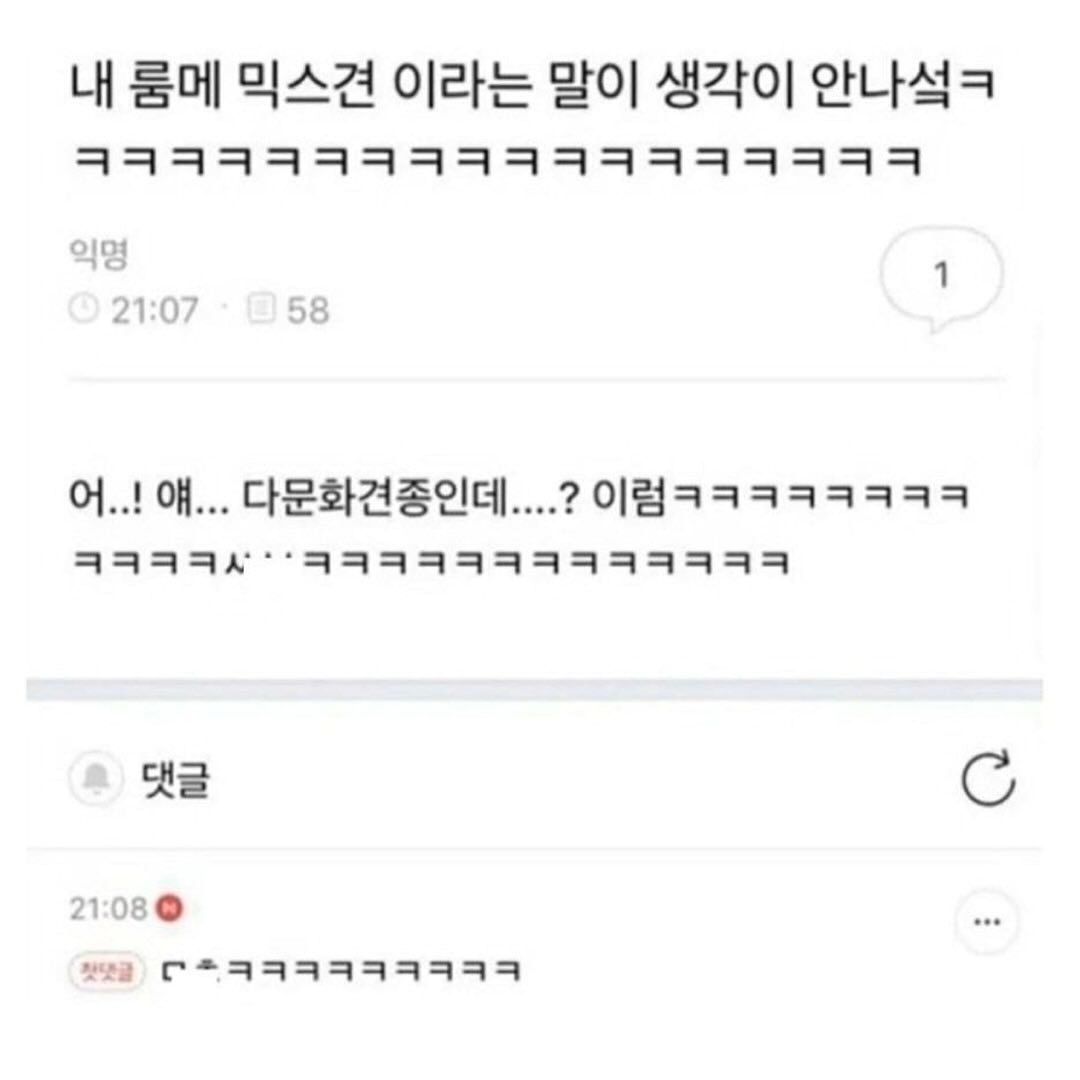Click the post title starting with 내 룸메 믹스견
Screen dimensions: 1080x1080
pos(532,87)
